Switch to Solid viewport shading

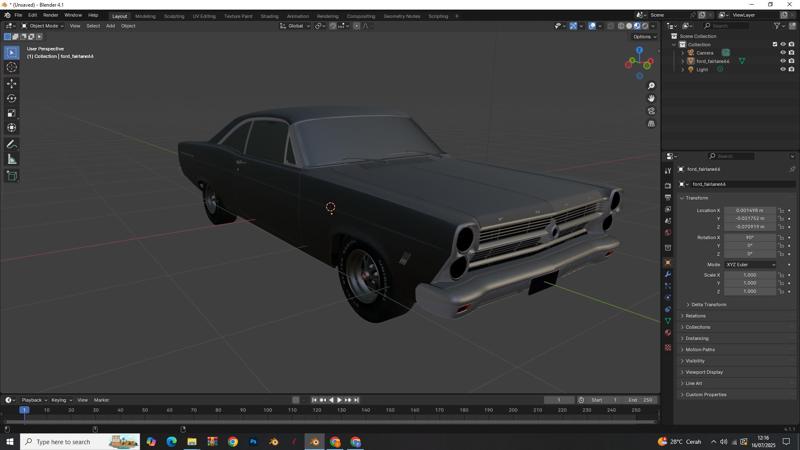click(629, 26)
